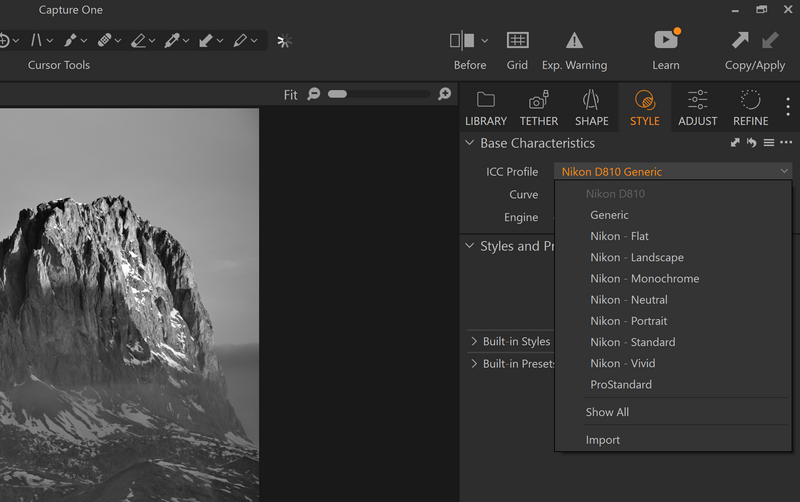Select the arrow apply-adjustments cursor tool
Viewport: 800px width, 502px height.
[x=206, y=40]
